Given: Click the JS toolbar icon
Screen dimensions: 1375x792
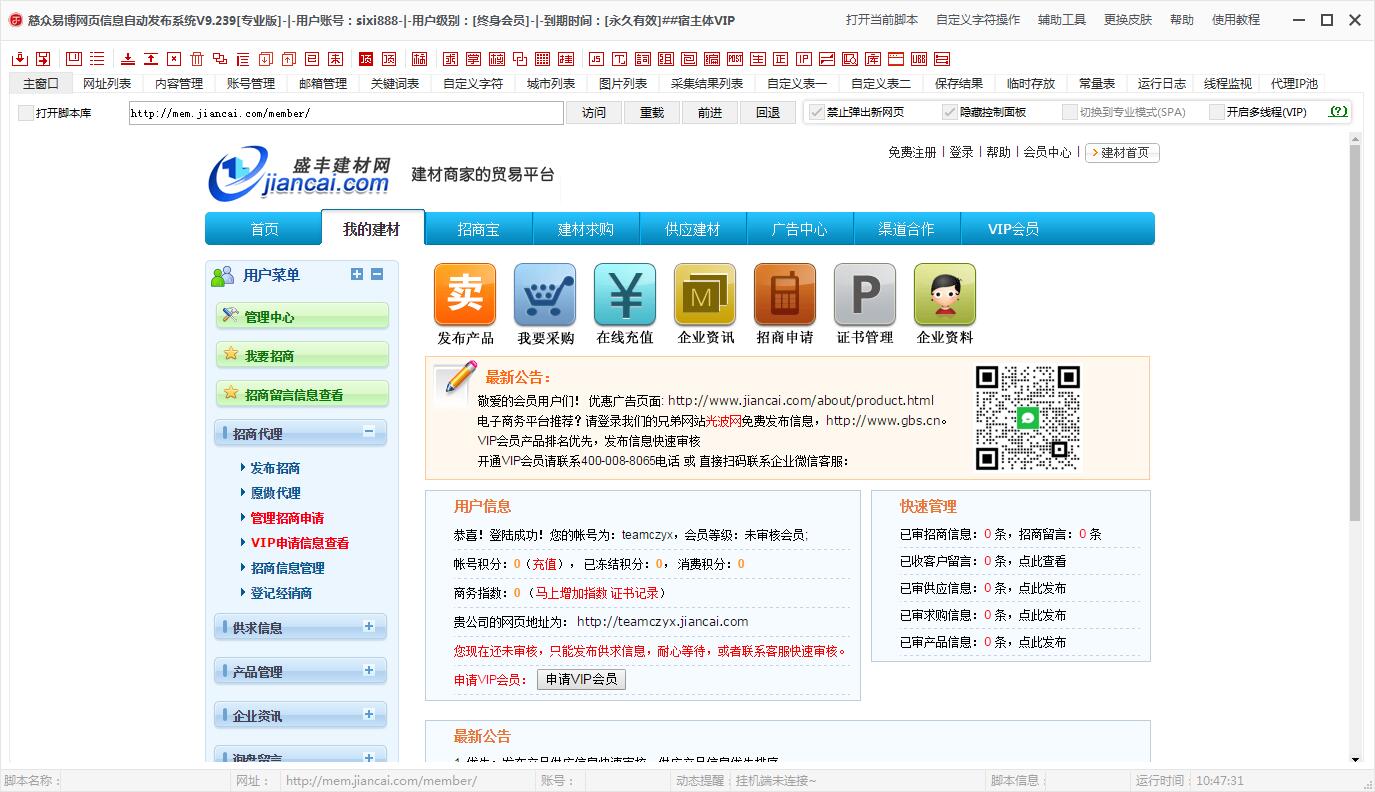Looking at the screenshot, I should pyautogui.click(x=596, y=59).
